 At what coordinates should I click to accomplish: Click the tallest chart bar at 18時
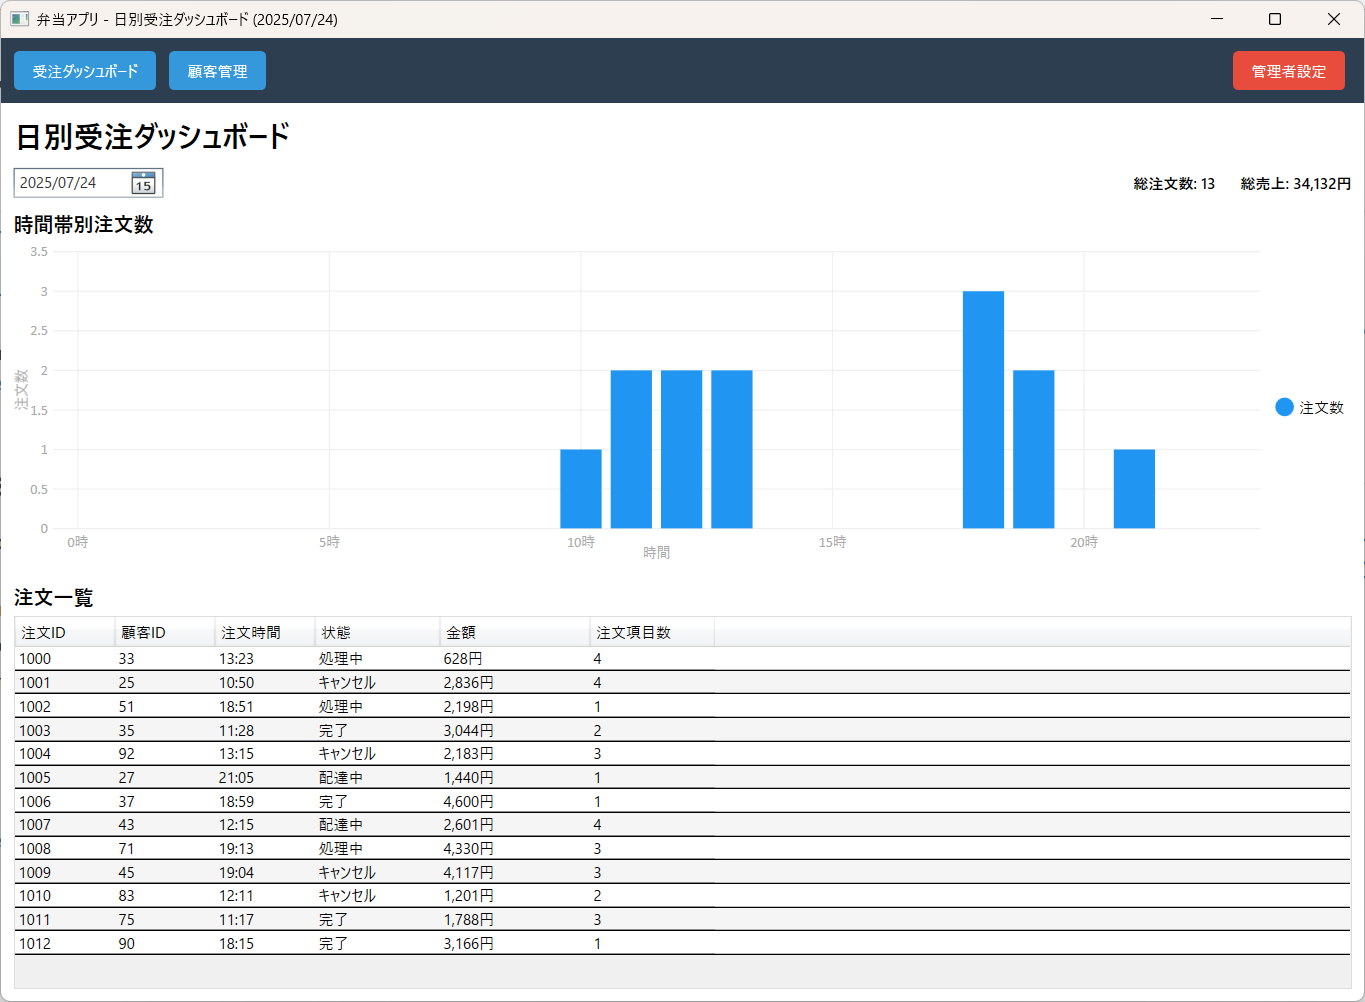(983, 410)
